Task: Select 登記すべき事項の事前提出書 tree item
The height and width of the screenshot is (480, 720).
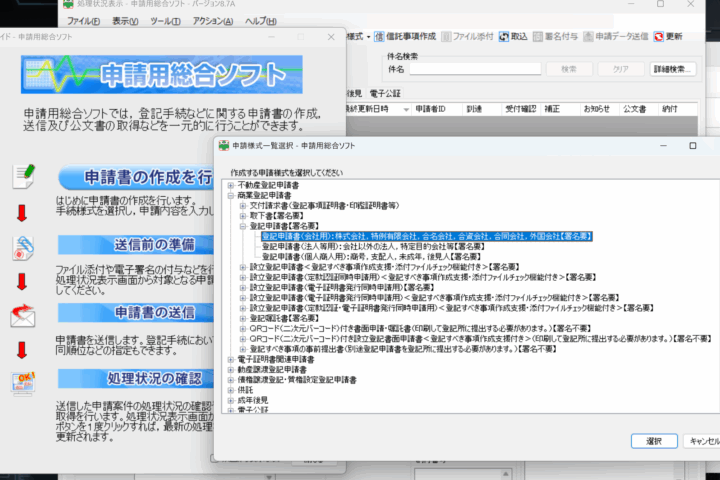Action: [403, 349]
